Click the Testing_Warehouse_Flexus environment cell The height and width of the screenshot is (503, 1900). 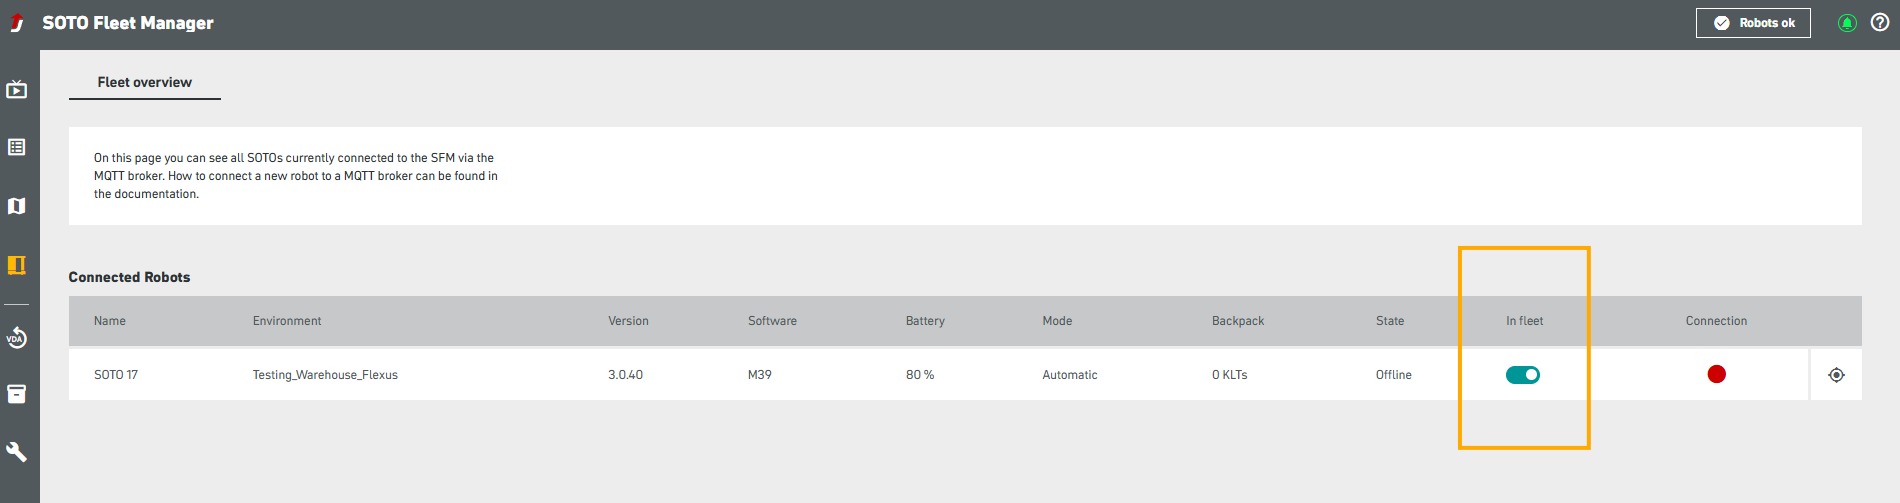coord(325,375)
